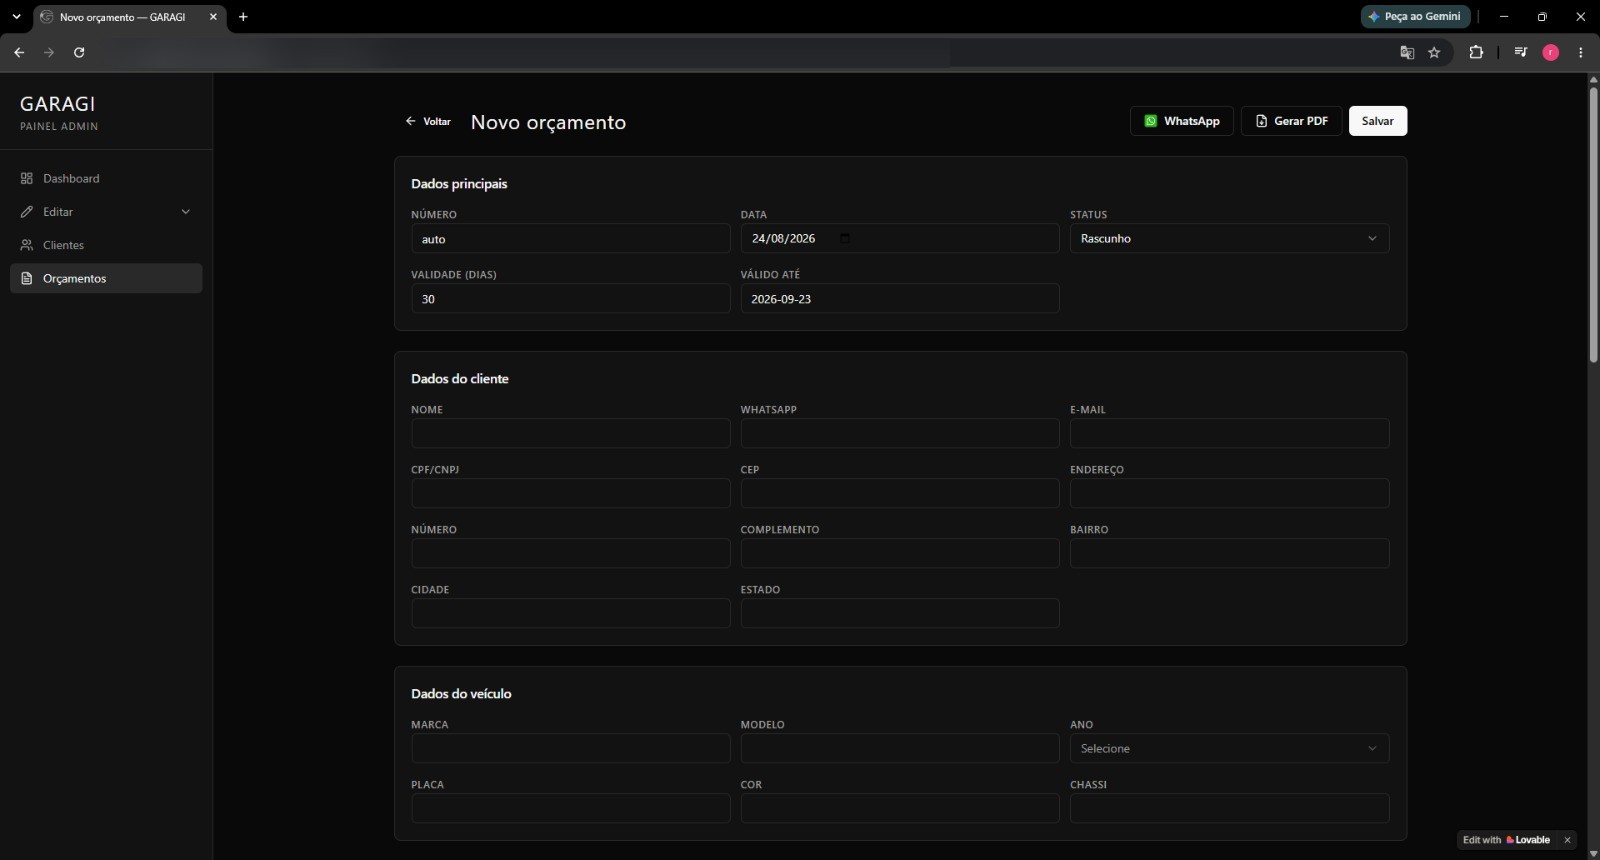
Task: Reload the page with the refresh icon
Action: 79,52
